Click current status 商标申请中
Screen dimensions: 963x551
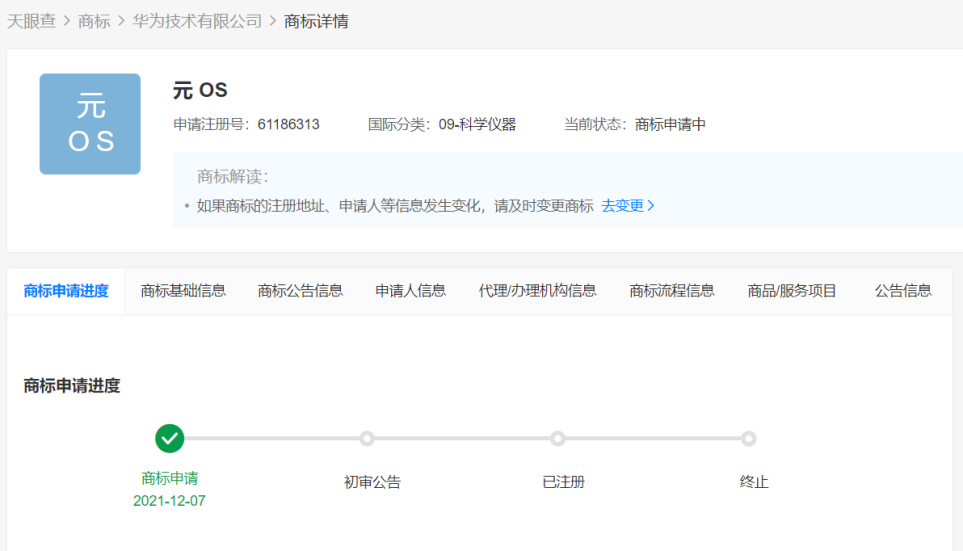(x=670, y=125)
